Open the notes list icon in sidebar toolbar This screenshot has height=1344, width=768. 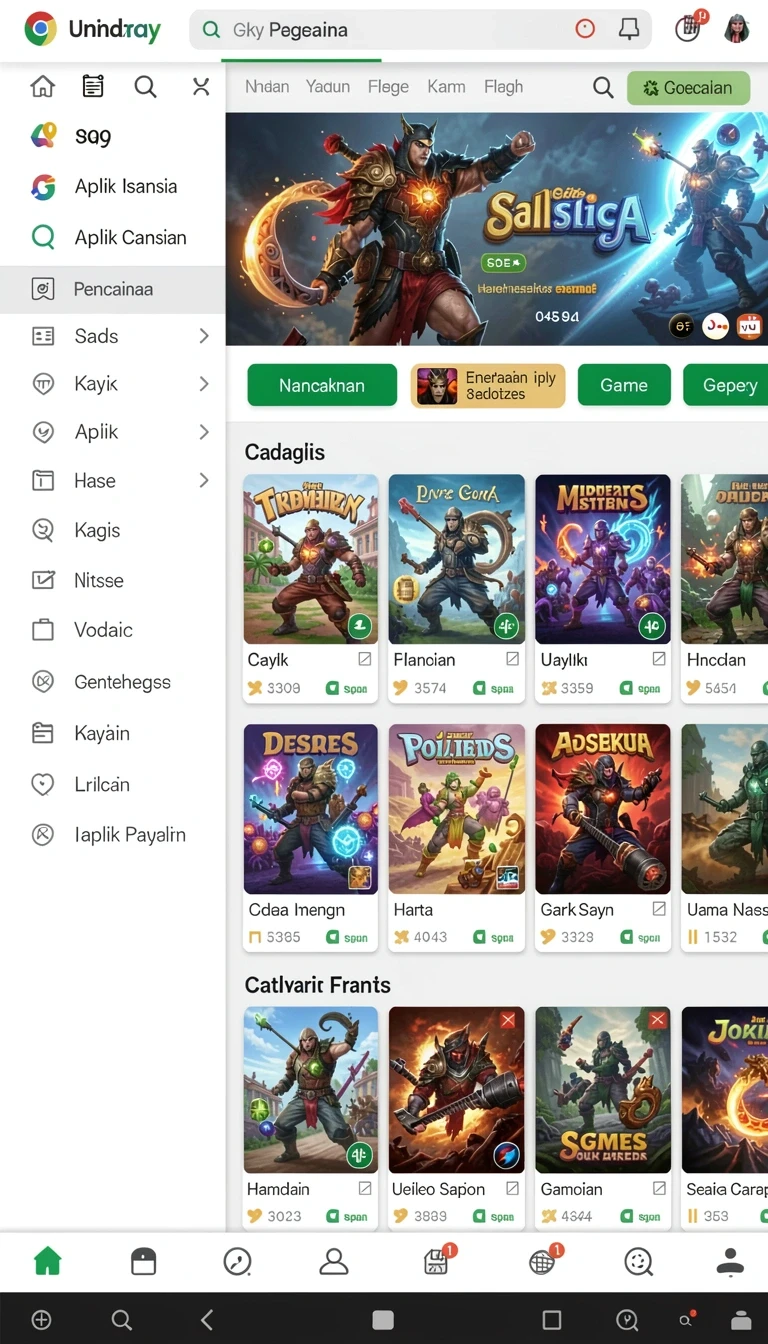click(x=93, y=87)
